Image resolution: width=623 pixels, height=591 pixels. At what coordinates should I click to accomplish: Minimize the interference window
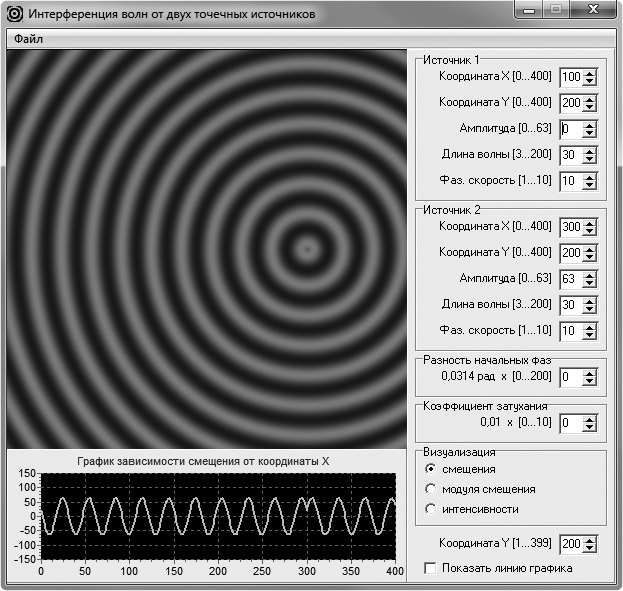pos(529,10)
